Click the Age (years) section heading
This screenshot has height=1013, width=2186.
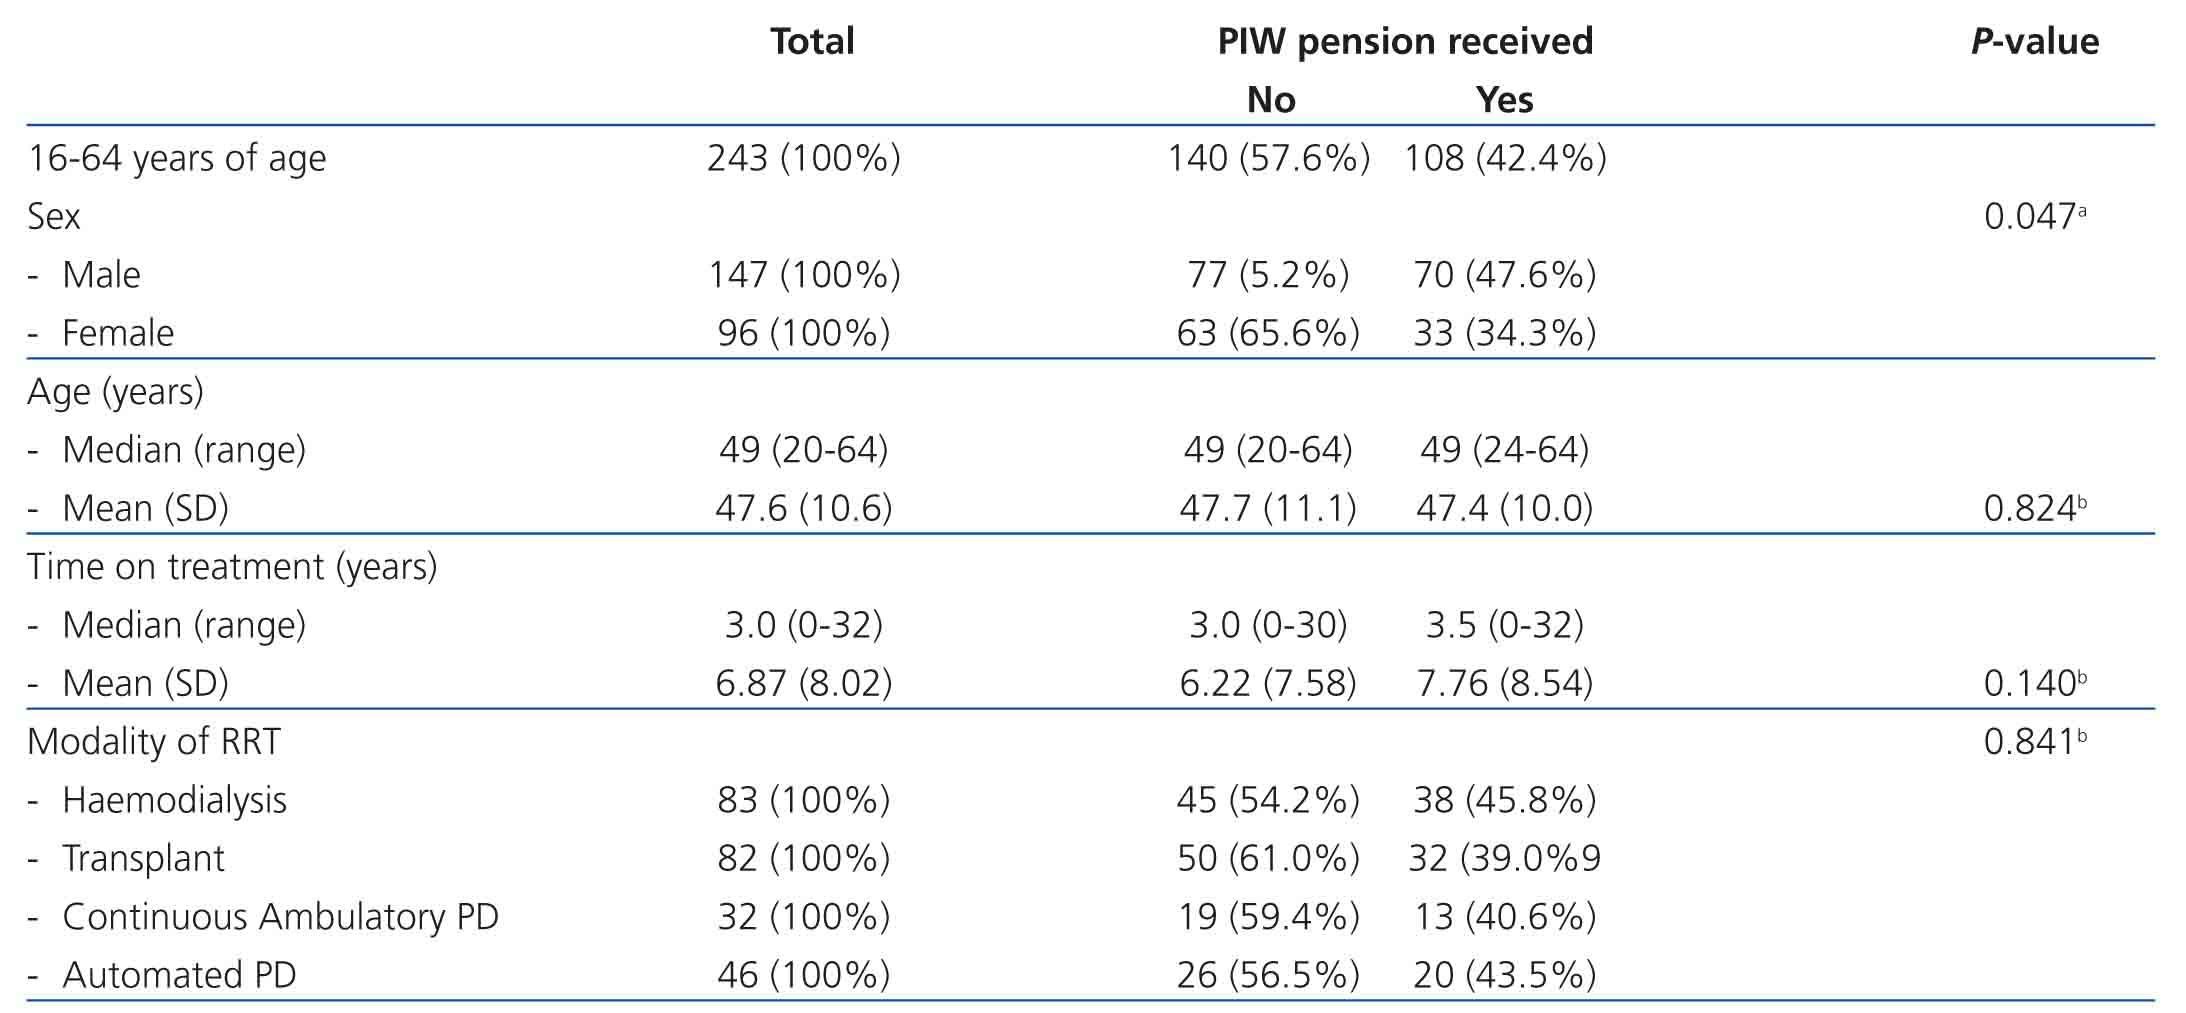point(115,391)
